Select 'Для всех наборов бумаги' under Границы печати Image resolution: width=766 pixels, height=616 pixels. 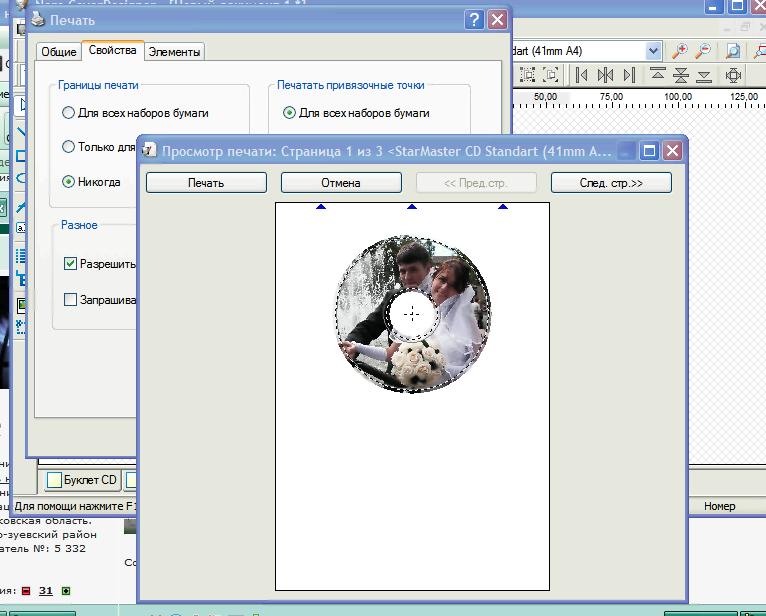pos(69,113)
